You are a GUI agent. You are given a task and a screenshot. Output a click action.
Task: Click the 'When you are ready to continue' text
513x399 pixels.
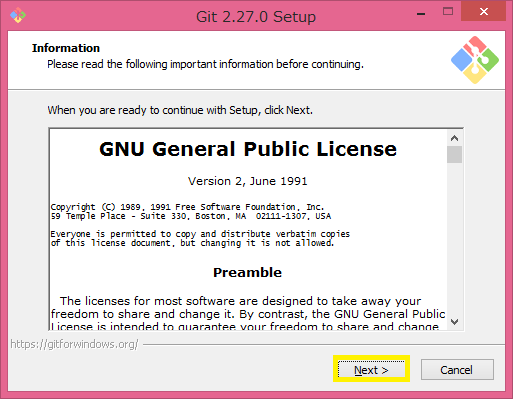tap(180, 110)
